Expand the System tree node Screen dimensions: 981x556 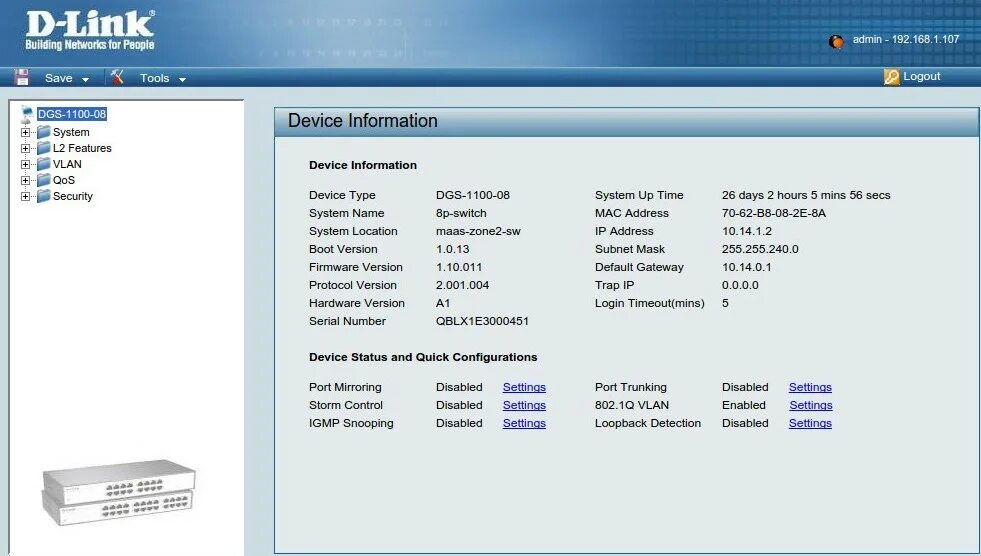pyautogui.click(x=25, y=133)
